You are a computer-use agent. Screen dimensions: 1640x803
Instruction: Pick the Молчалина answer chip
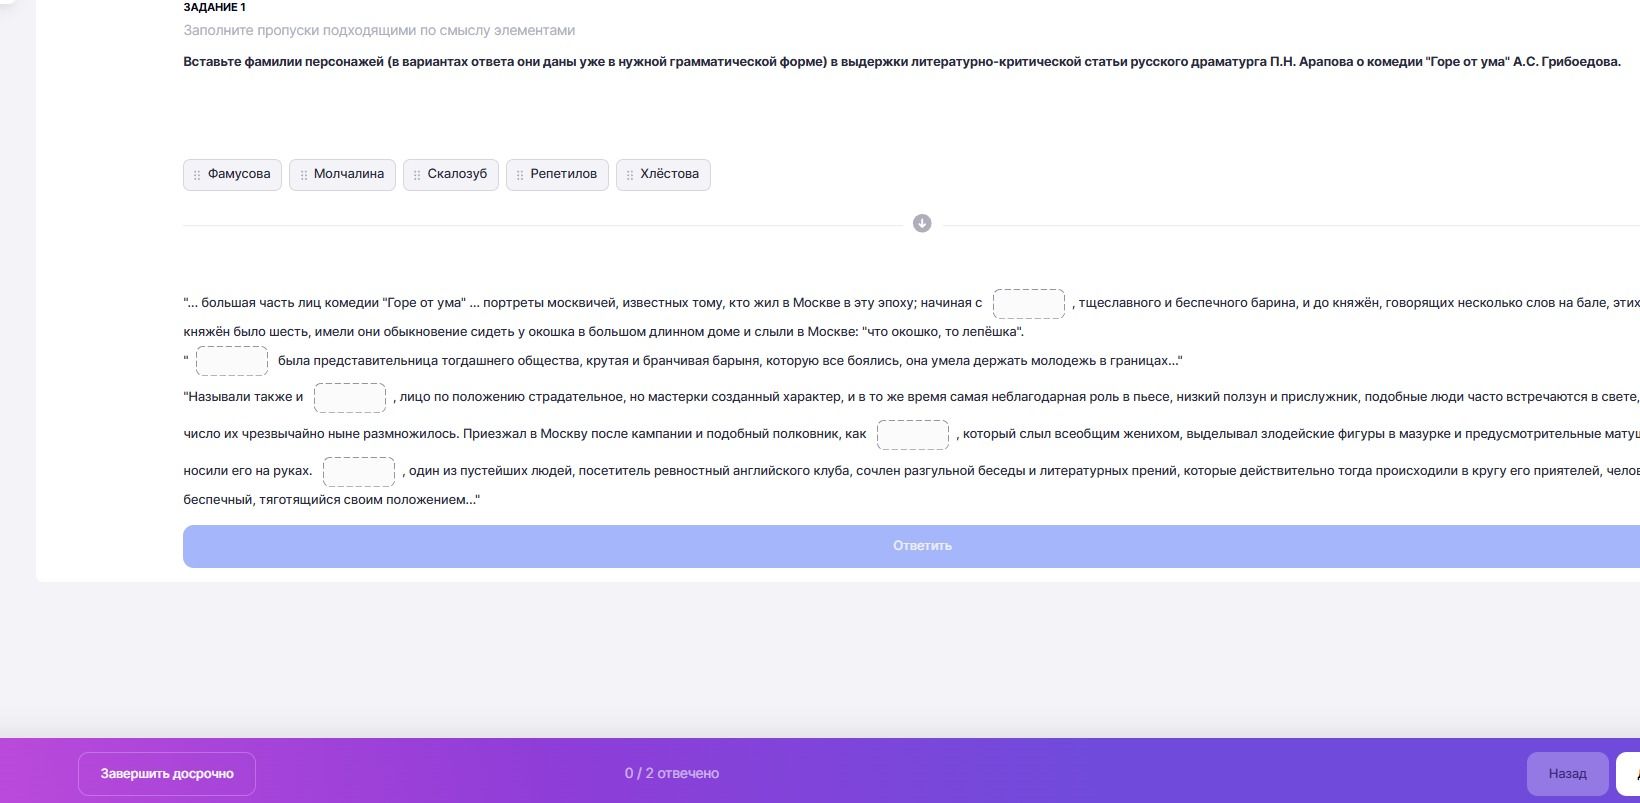(x=342, y=174)
